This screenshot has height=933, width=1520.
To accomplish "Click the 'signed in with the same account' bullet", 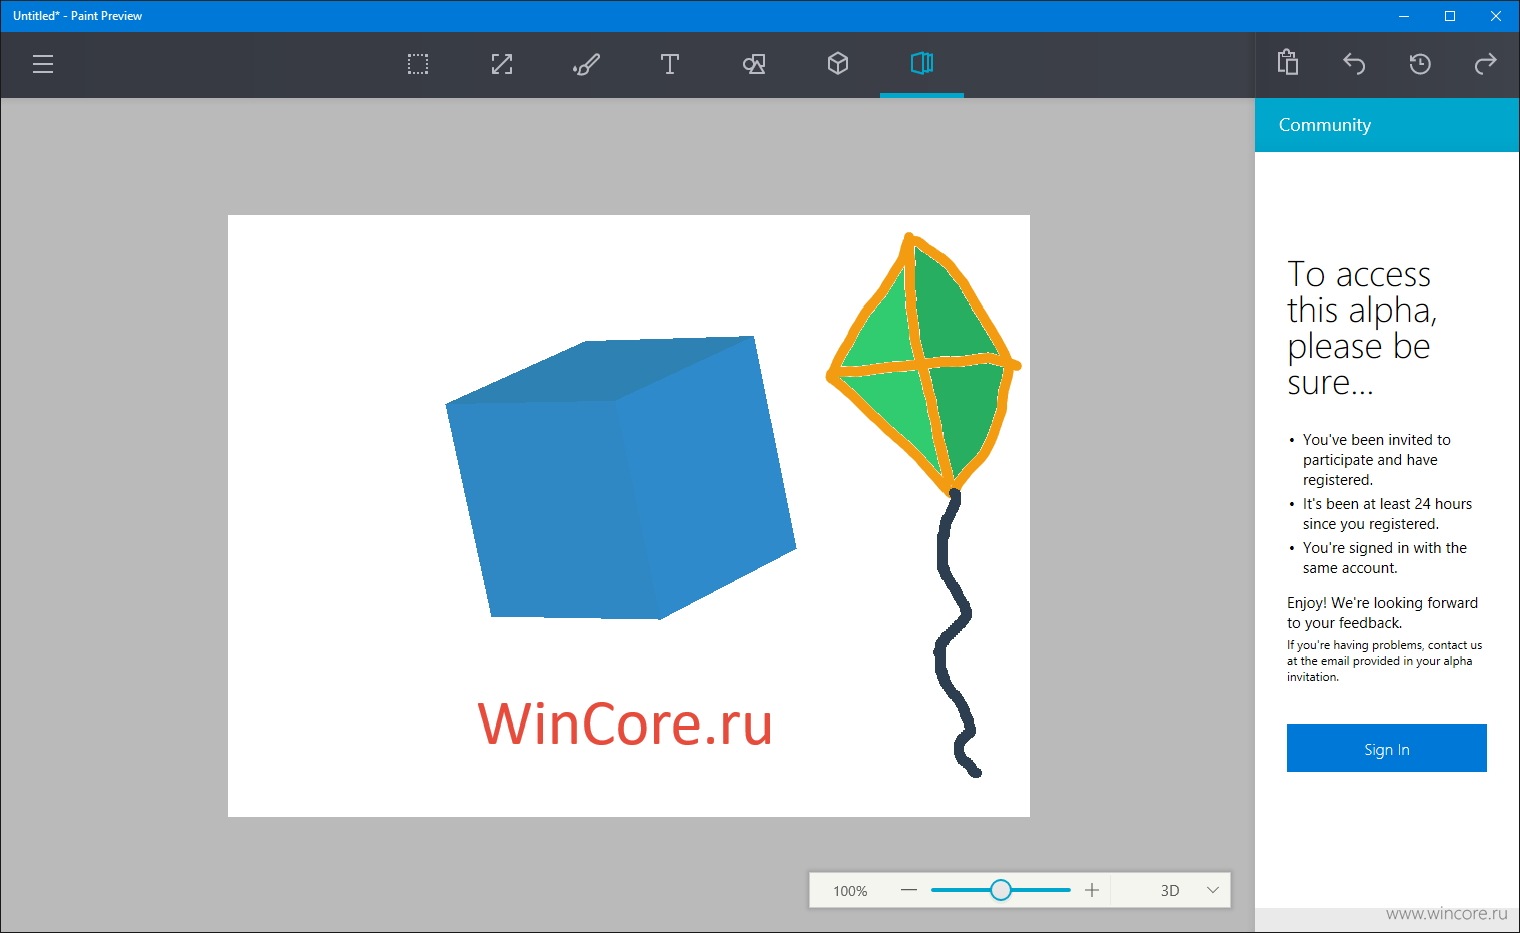I will point(1384,558).
